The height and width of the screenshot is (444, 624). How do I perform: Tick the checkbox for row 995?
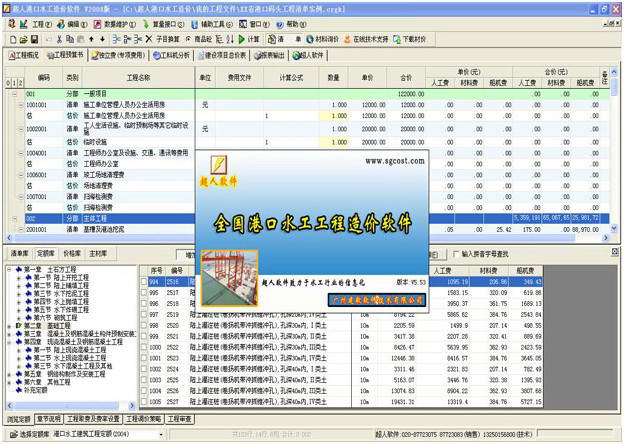click(144, 292)
